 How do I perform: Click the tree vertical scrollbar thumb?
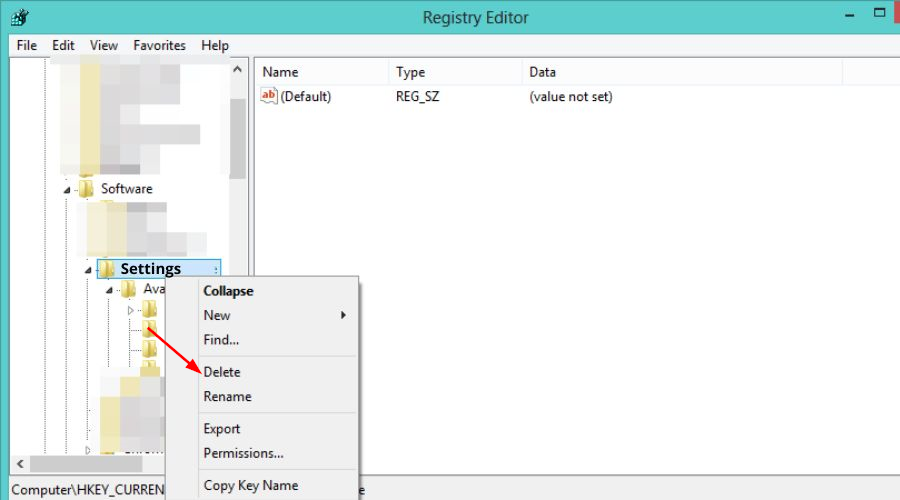(x=238, y=138)
